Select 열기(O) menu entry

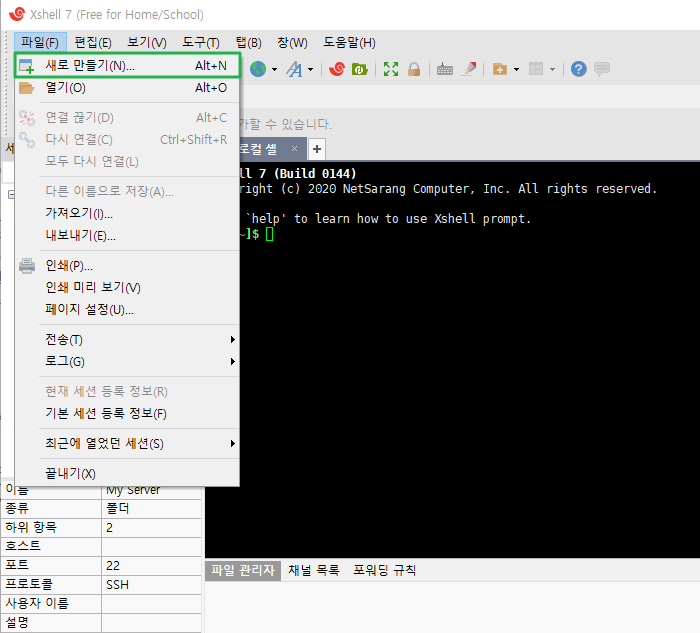(x=128, y=88)
